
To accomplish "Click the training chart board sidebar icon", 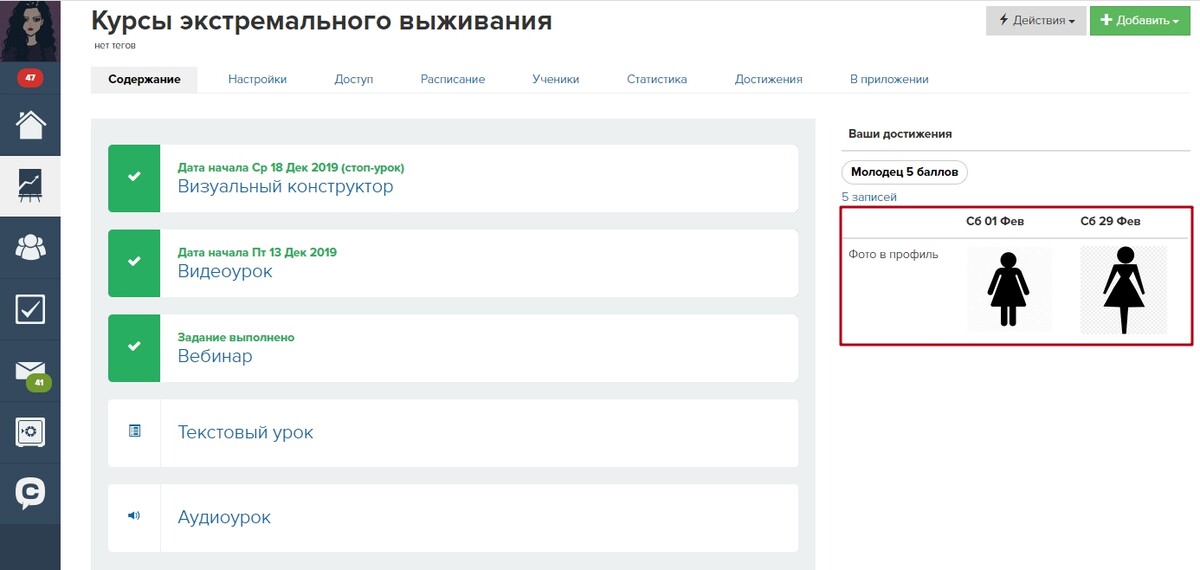I will (x=30, y=185).
